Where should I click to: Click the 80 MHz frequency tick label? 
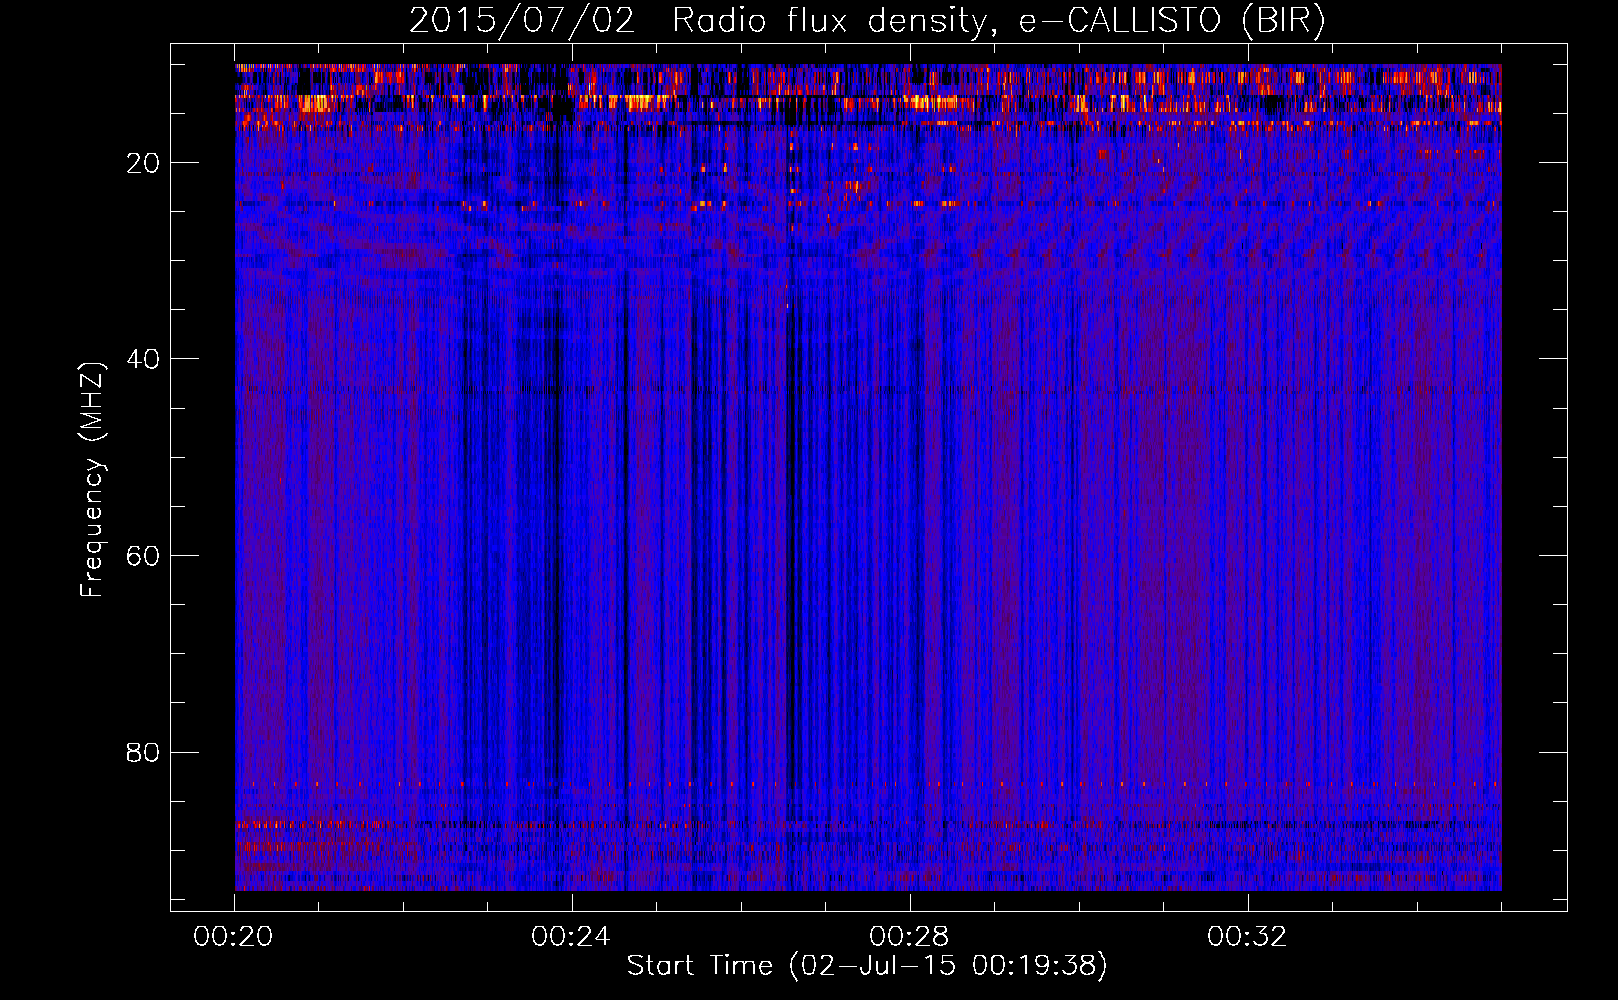143,752
